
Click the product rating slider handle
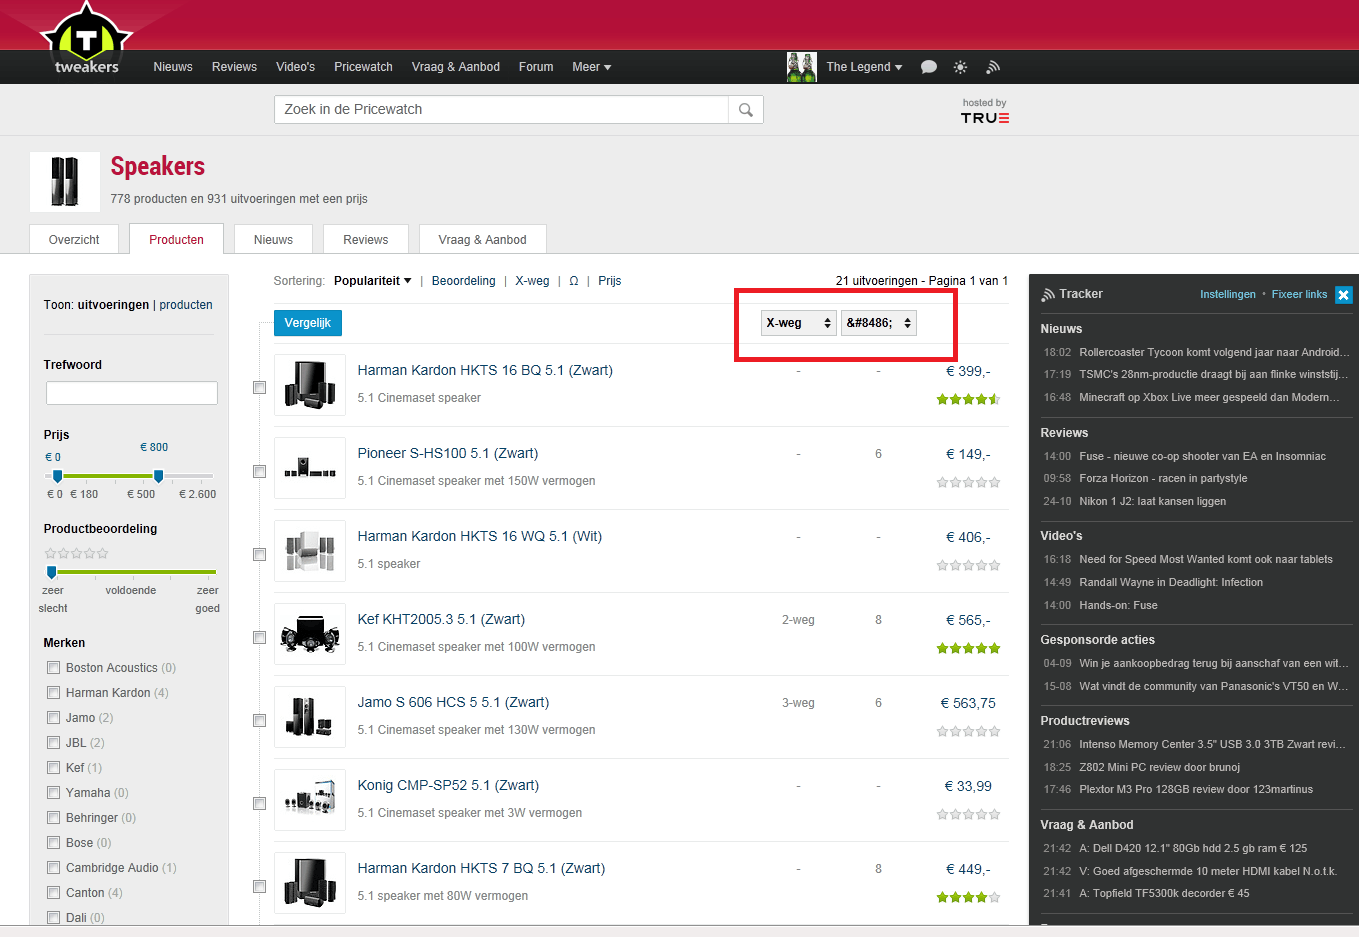[51, 572]
